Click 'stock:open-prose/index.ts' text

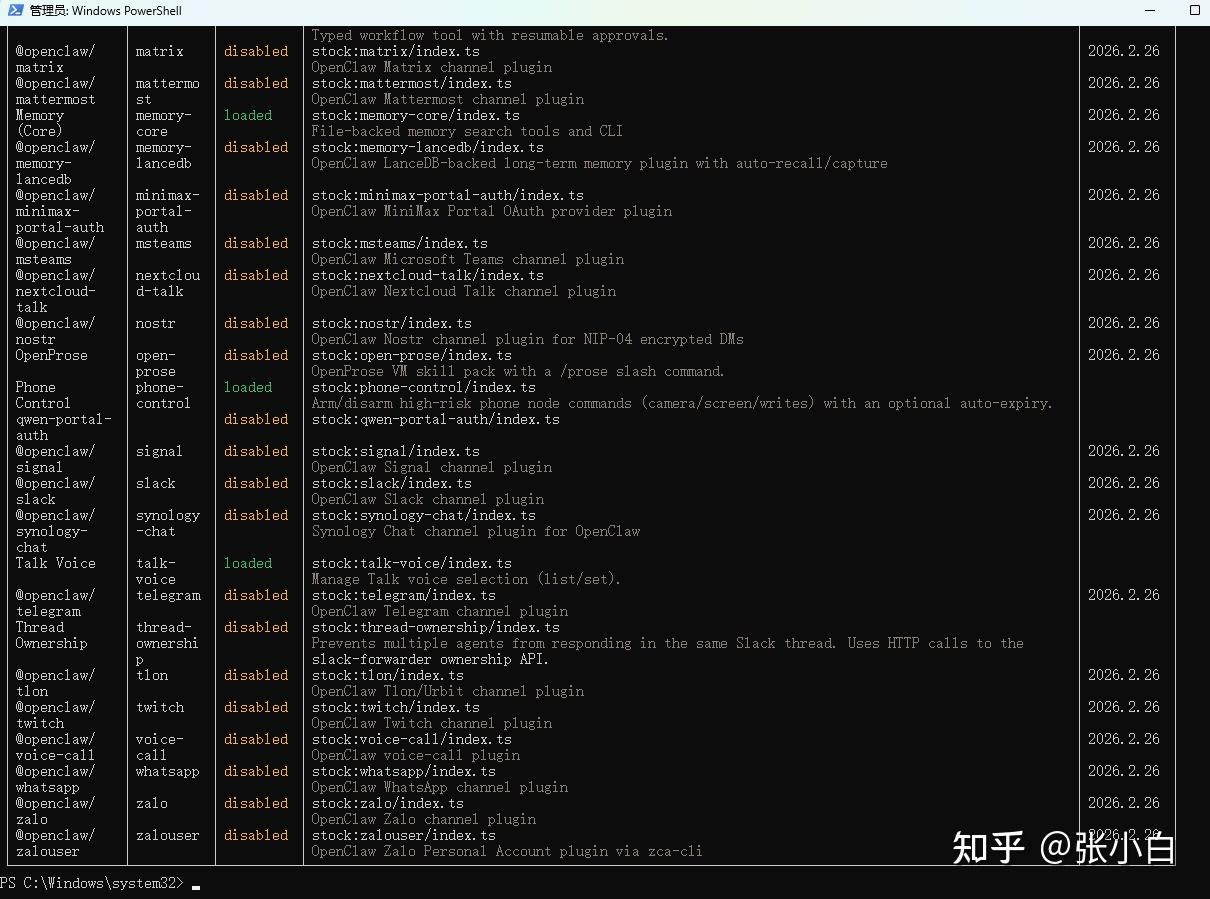(x=412, y=355)
